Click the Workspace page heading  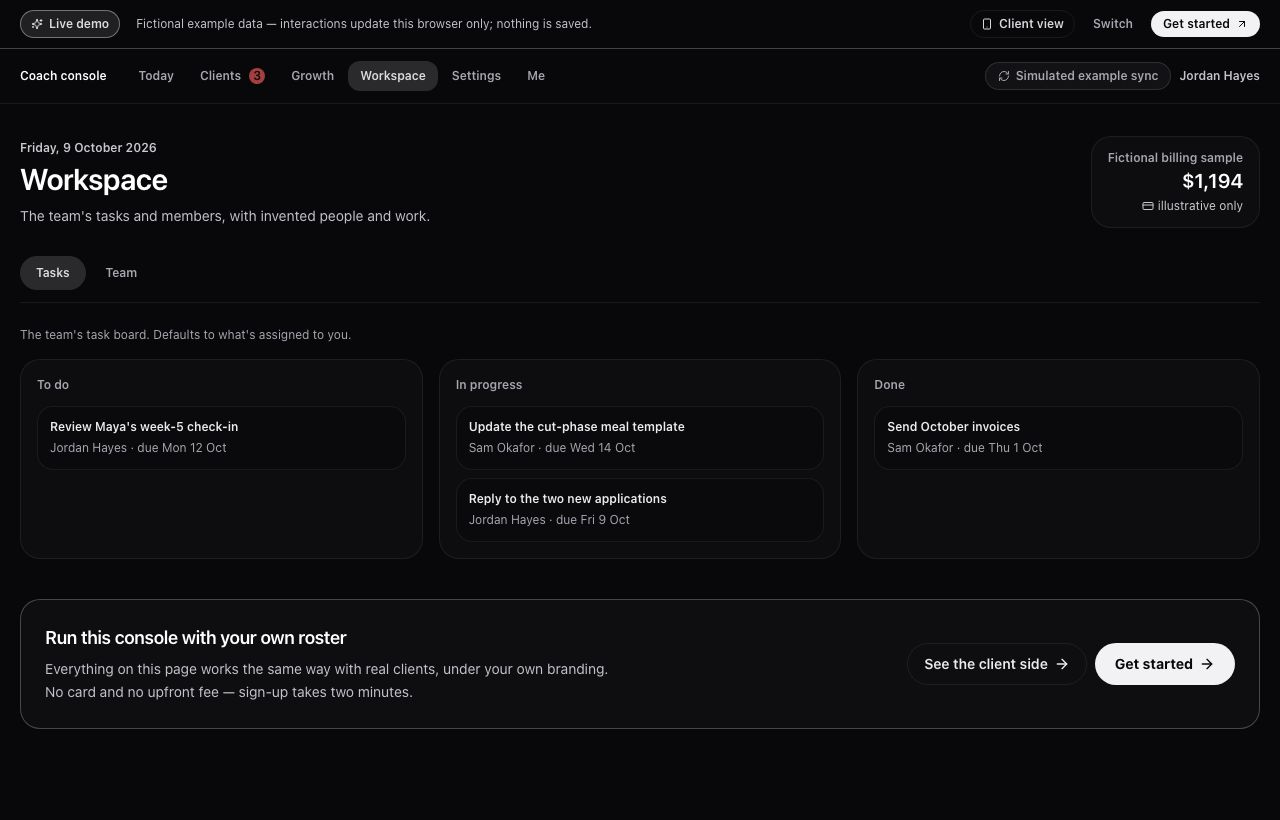[x=94, y=180]
